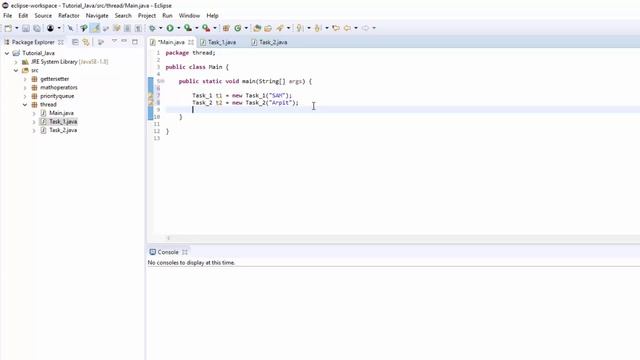Open the Project menu
This screenshot has height=360, width=640.
(x=147, y=16)
